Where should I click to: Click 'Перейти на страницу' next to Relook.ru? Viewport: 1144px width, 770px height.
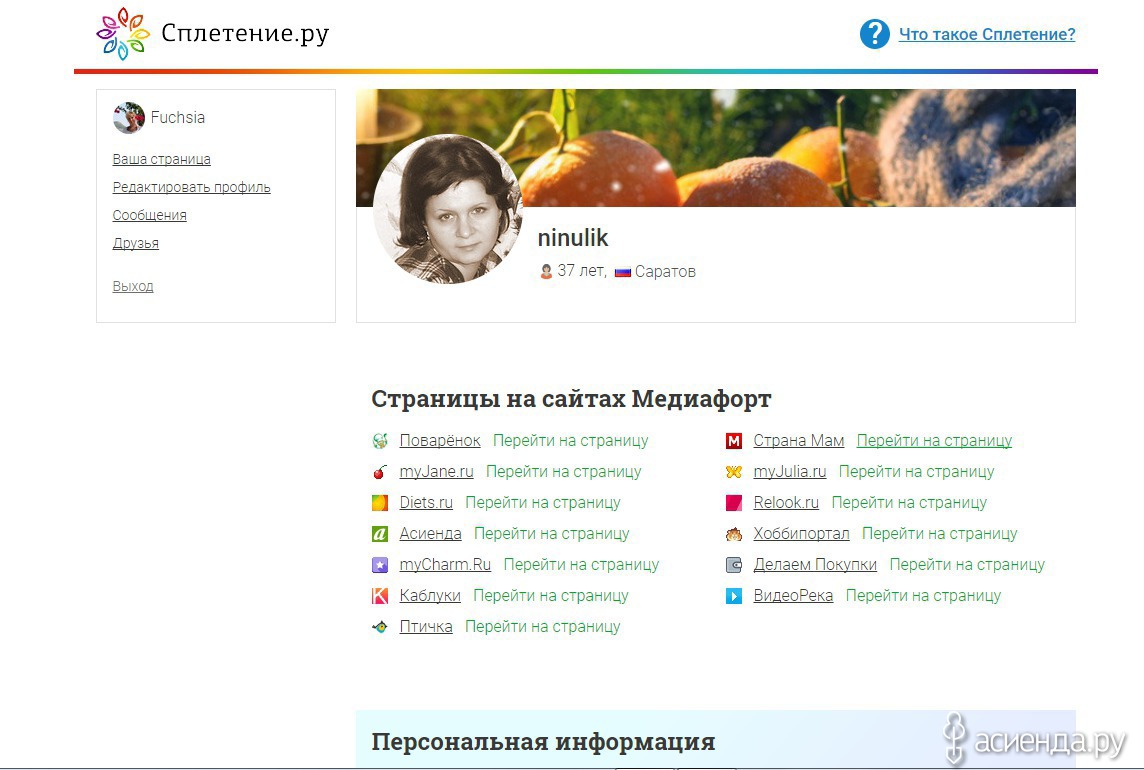click(909, 503)
